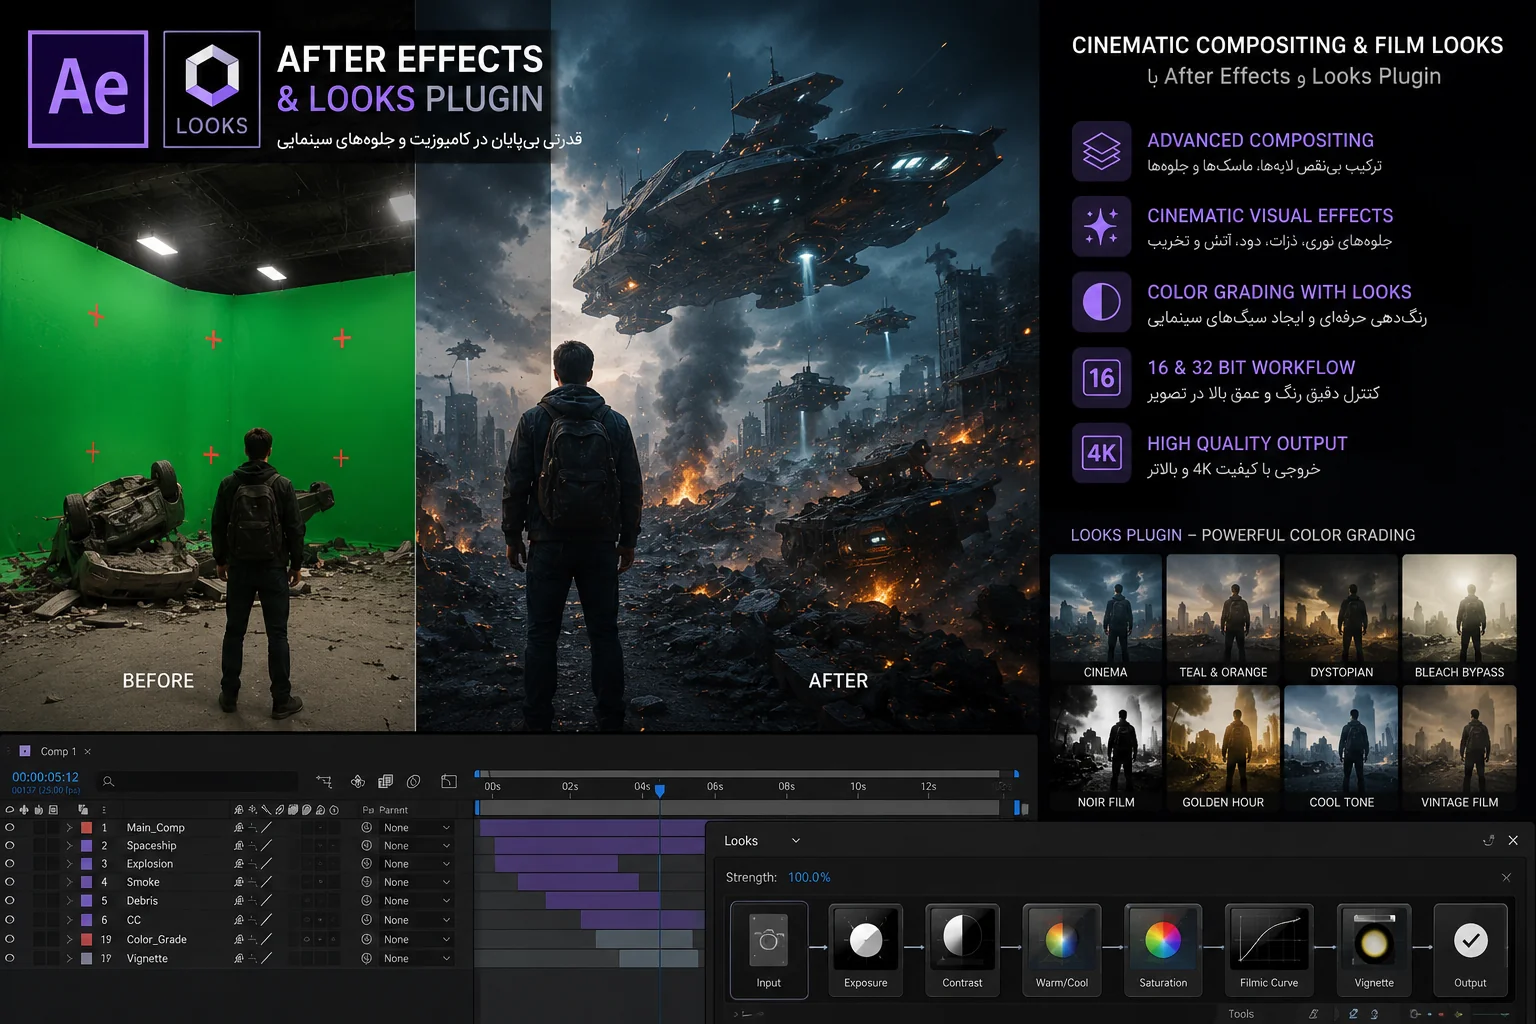
Task: Open the Warm/Cool color wheel node
Action: coord(1061,949)
